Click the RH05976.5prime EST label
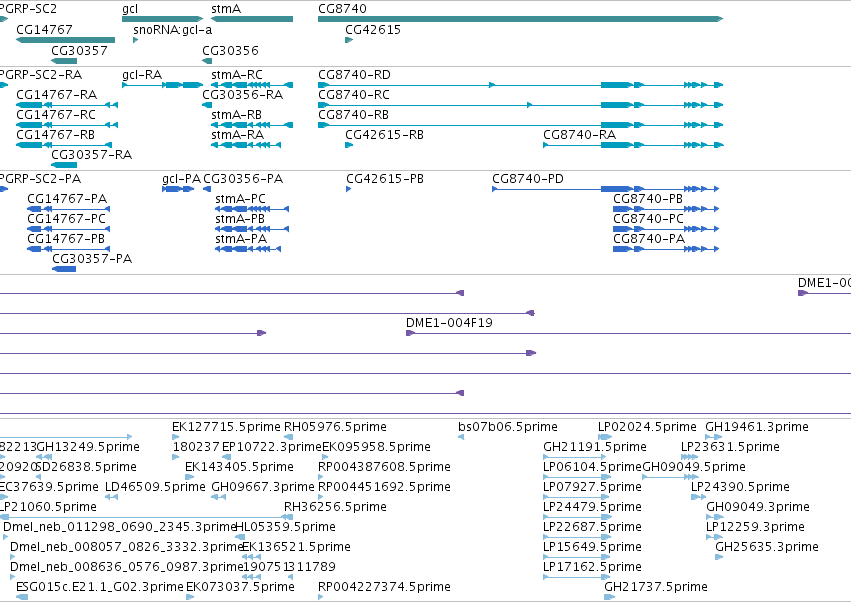 coord(335,427)
